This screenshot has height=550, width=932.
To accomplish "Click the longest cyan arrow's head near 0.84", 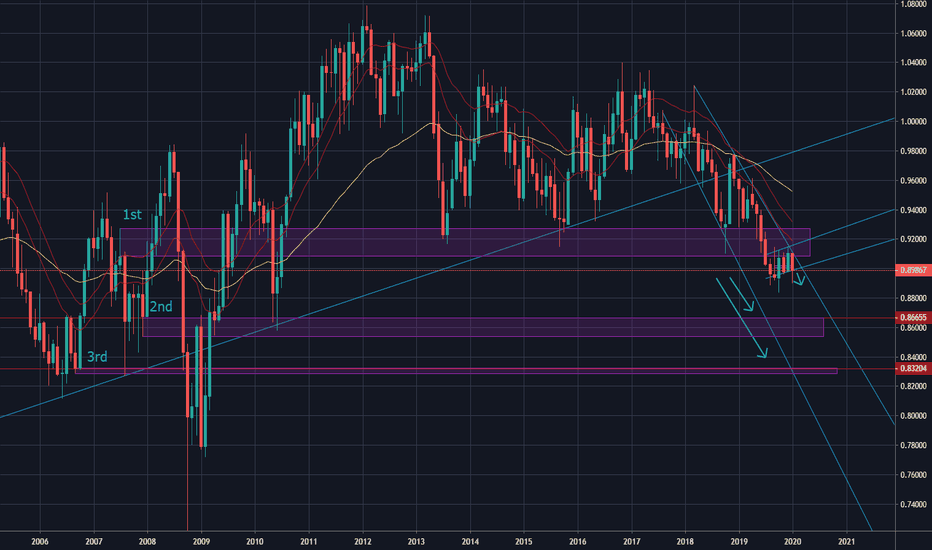I will coord(765,355).
